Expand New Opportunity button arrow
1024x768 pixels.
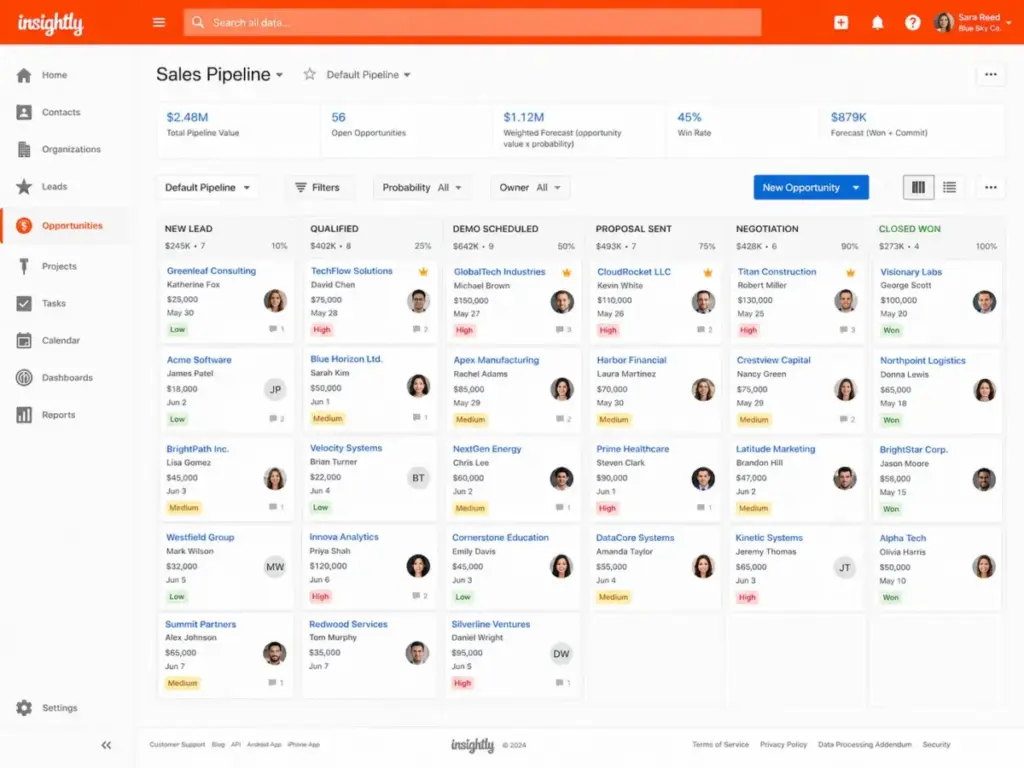pyautogui.click(x=856, y=187)
